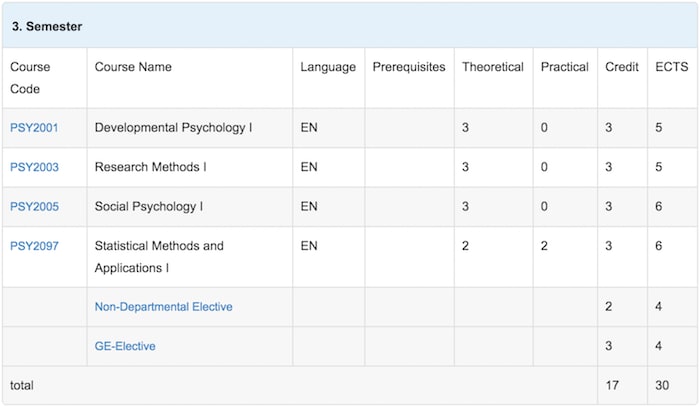Click the Credit column header
Image resolution: width=700 pixels, height=406 pixels.
[622, 67]
